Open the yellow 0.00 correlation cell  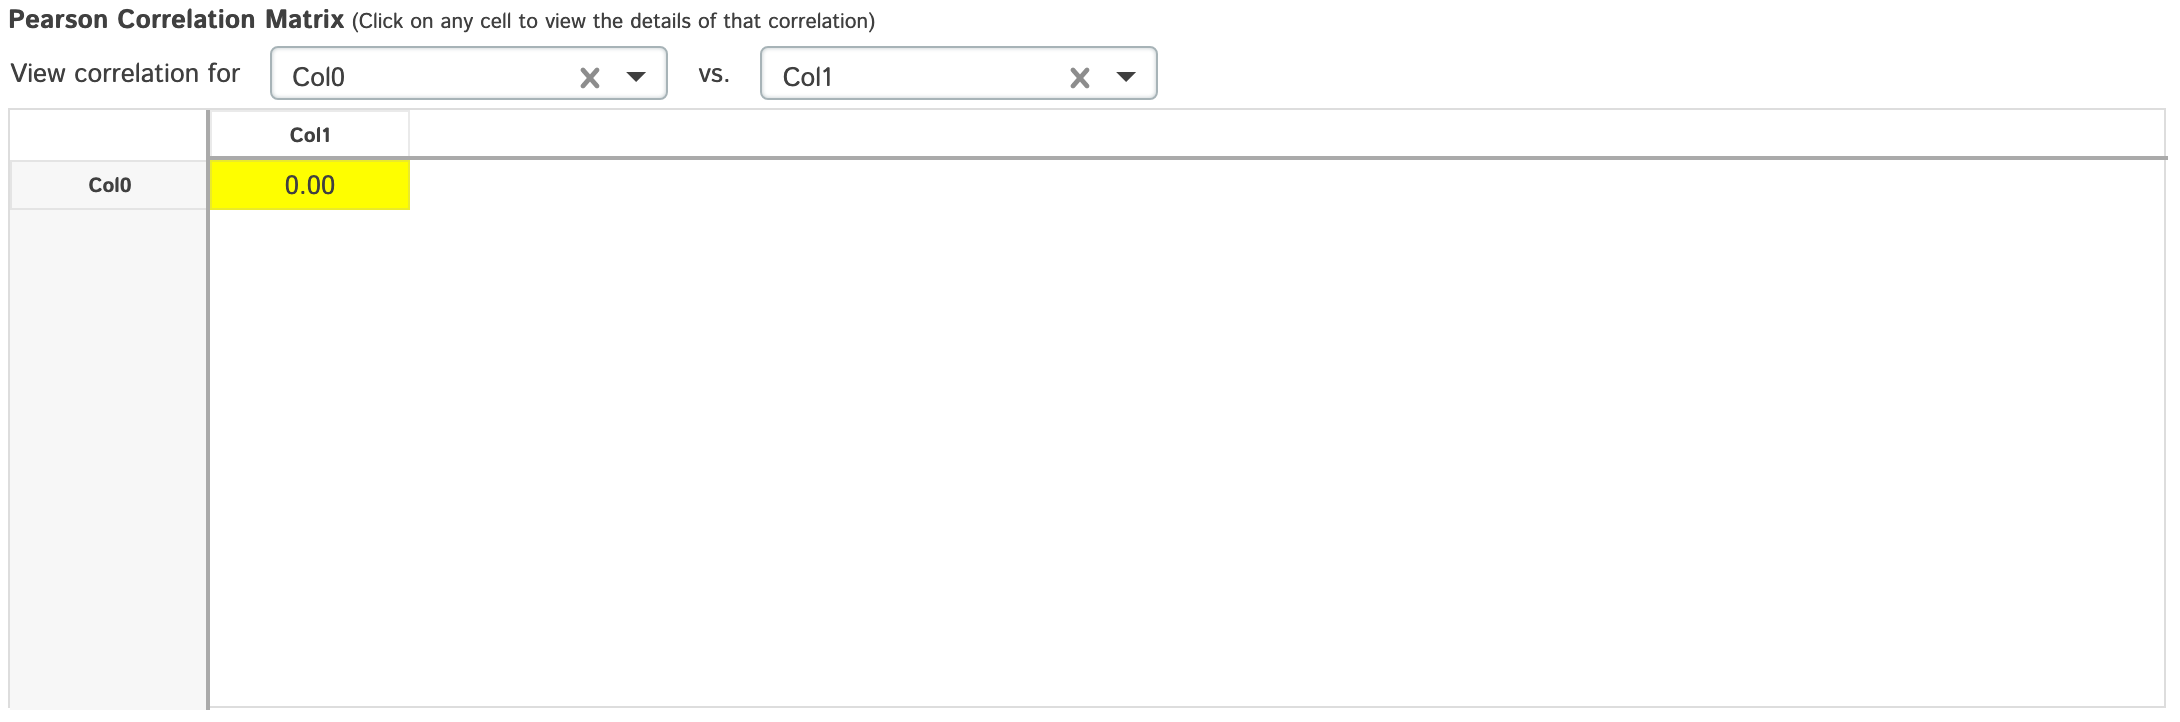[310, 185]
